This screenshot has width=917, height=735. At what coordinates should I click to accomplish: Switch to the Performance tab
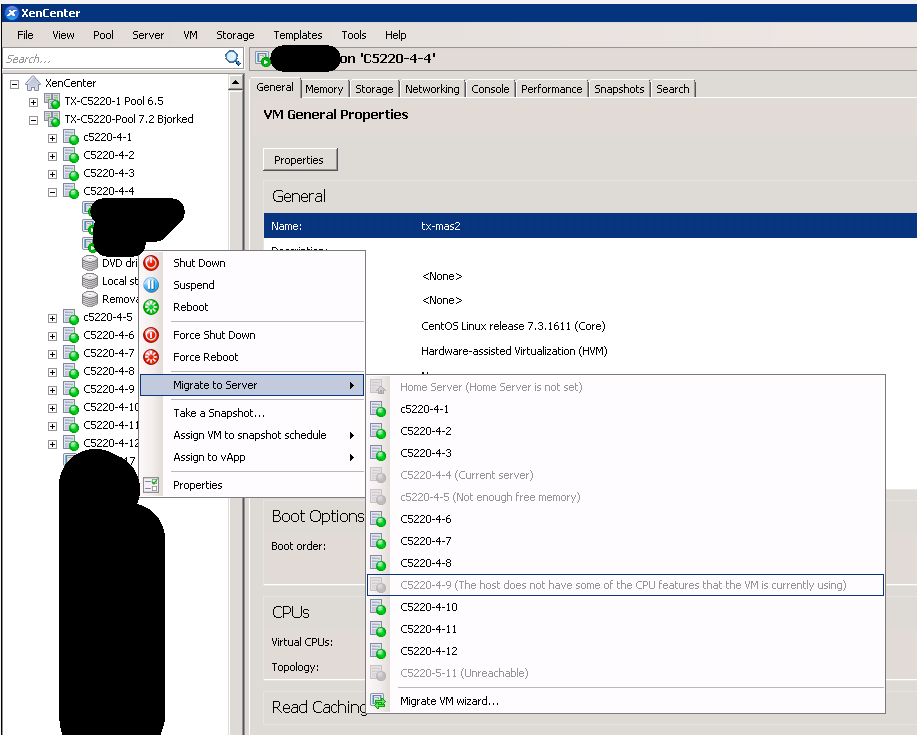[551, 89]
